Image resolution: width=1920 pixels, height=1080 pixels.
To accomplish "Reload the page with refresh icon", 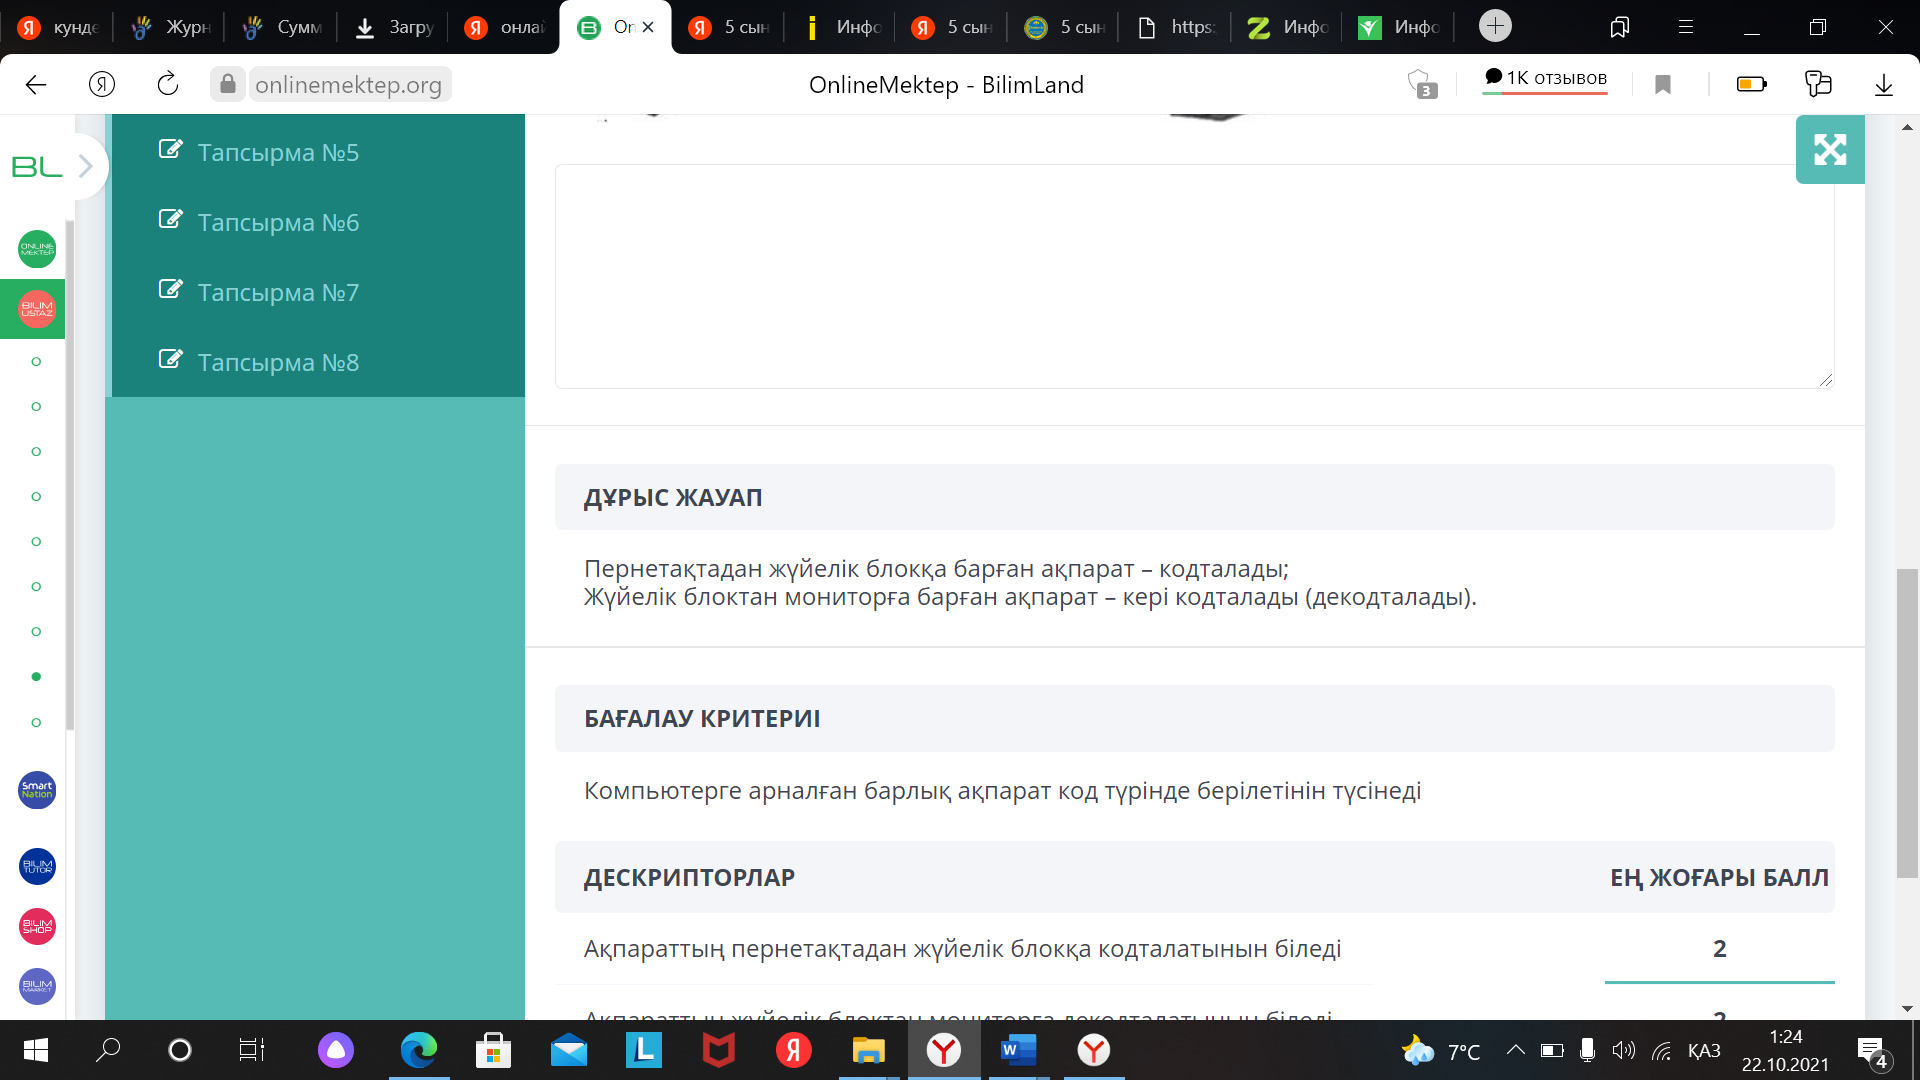I will point(168,85).
